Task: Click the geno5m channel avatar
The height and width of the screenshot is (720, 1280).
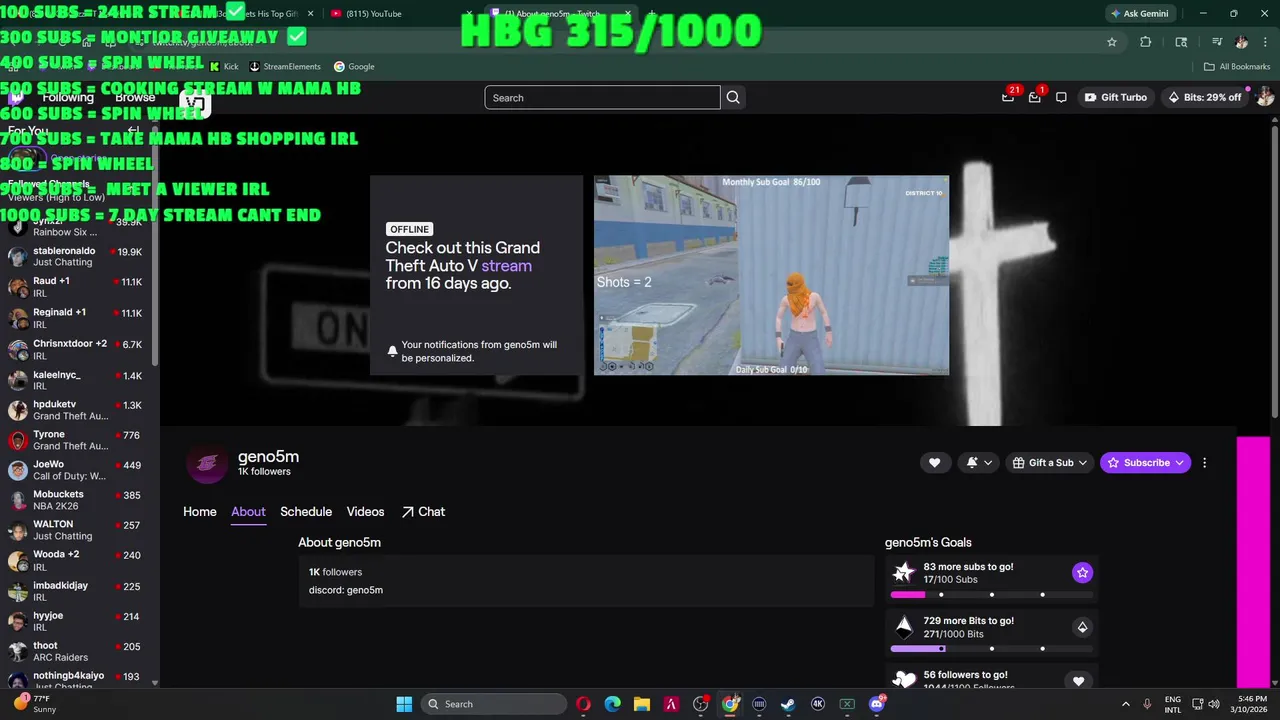Action: point(207,463)
